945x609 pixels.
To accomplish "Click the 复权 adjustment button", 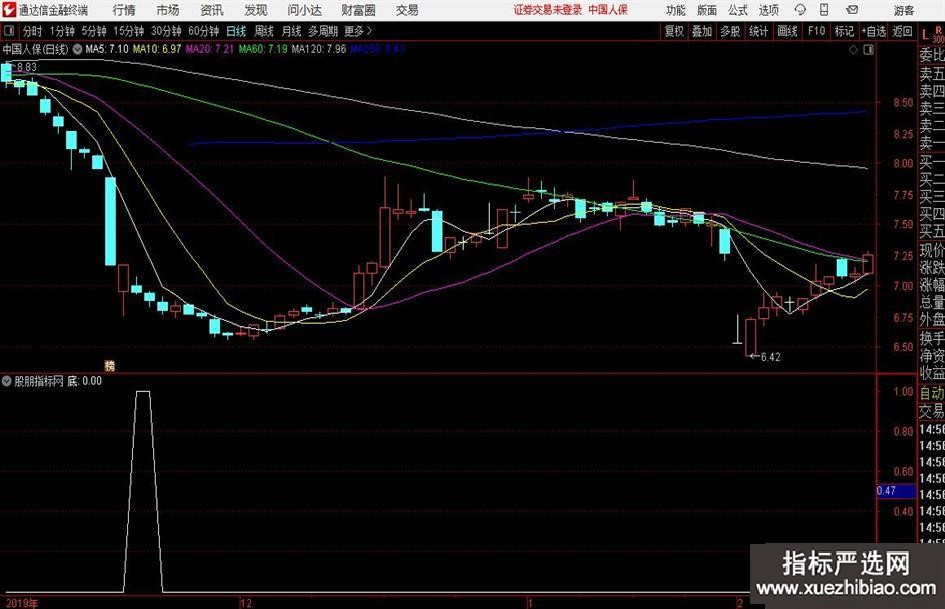I will [674, 31].
